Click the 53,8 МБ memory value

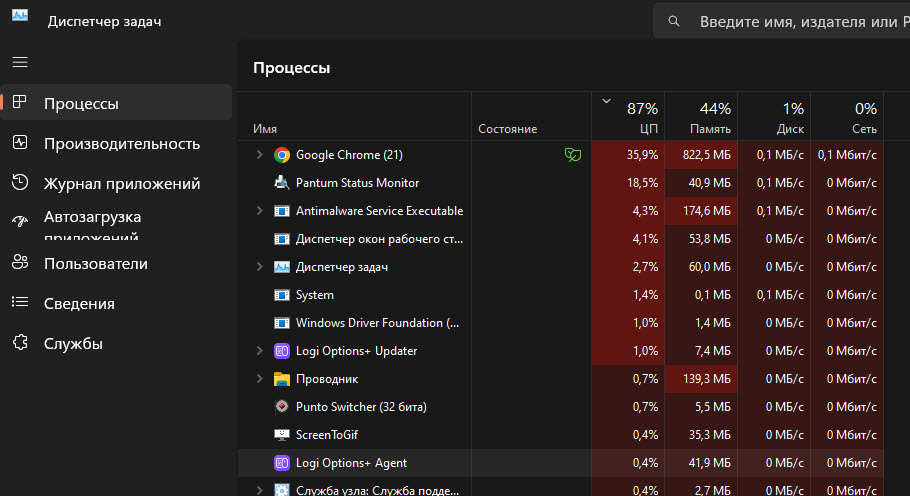(x=709, y=238)
